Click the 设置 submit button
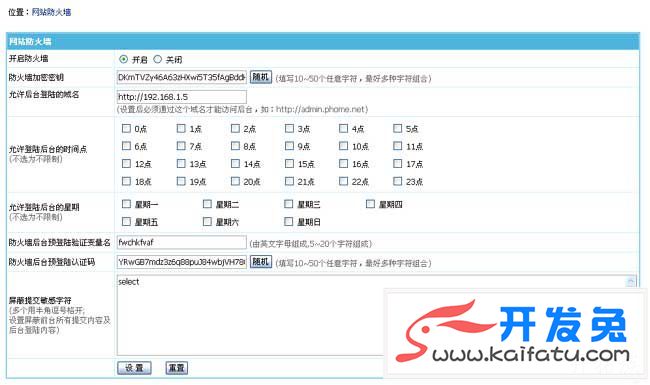The width and height of the screenshot is (650, 385). click(134, 368)
